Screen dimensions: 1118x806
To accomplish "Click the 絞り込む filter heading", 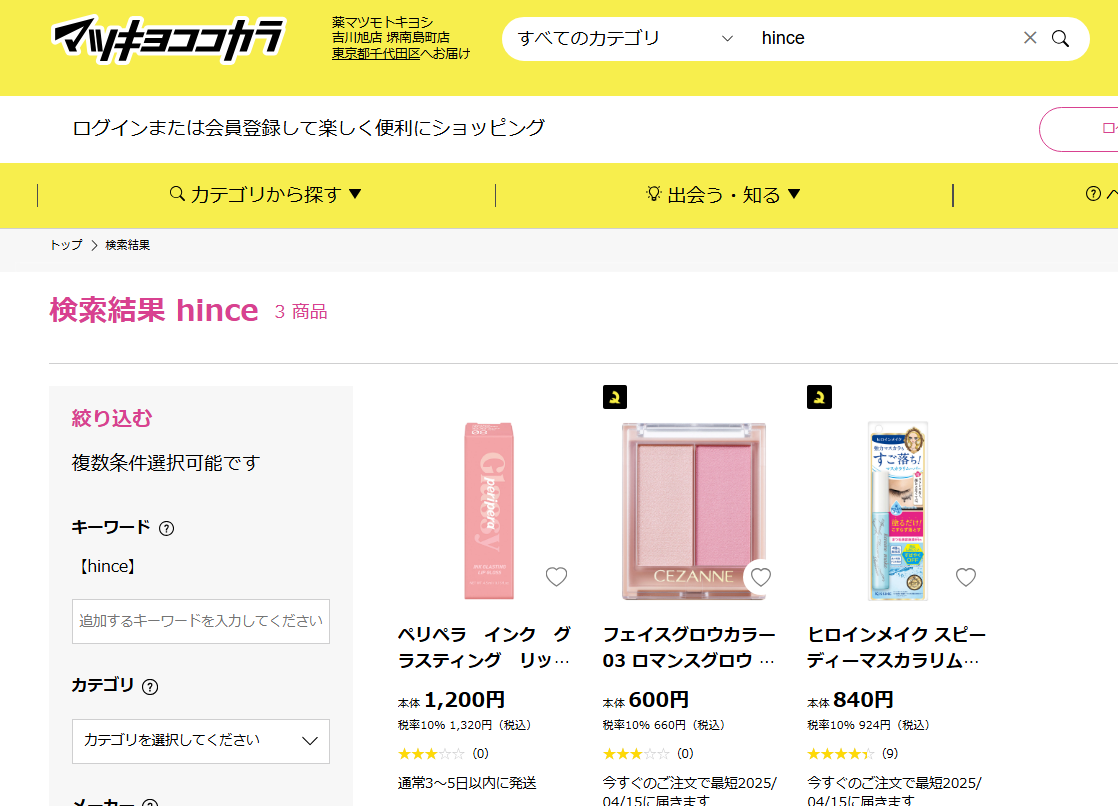I will coord(112,419).
